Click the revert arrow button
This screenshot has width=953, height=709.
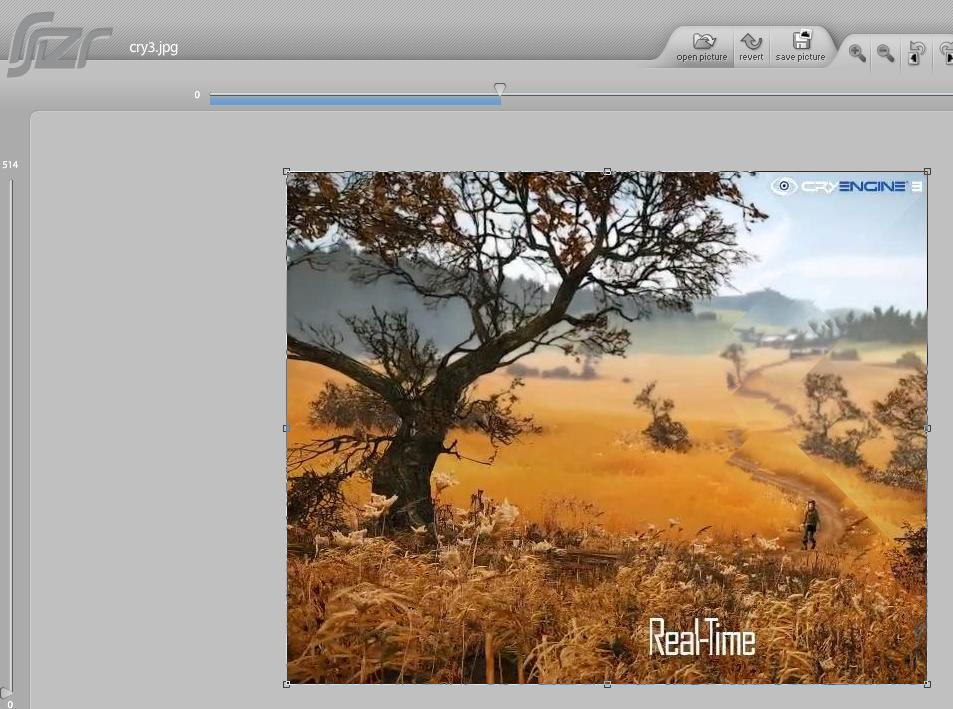pos(751,47)
